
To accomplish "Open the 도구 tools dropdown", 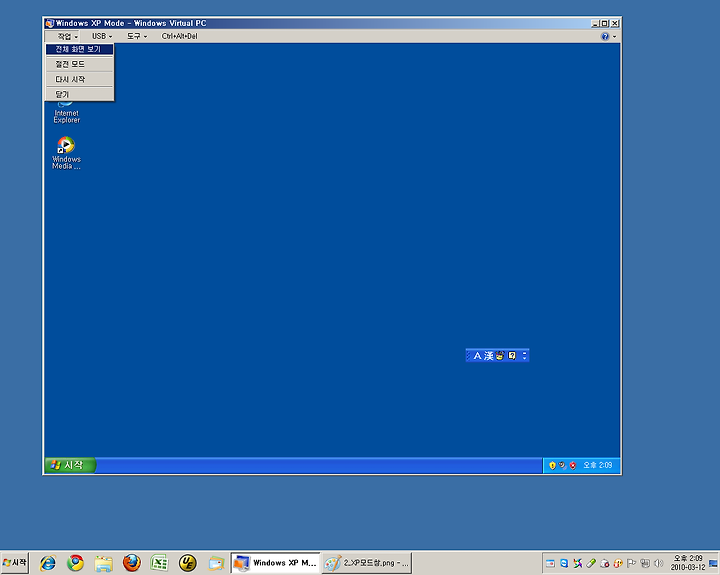I will (137, 36).
